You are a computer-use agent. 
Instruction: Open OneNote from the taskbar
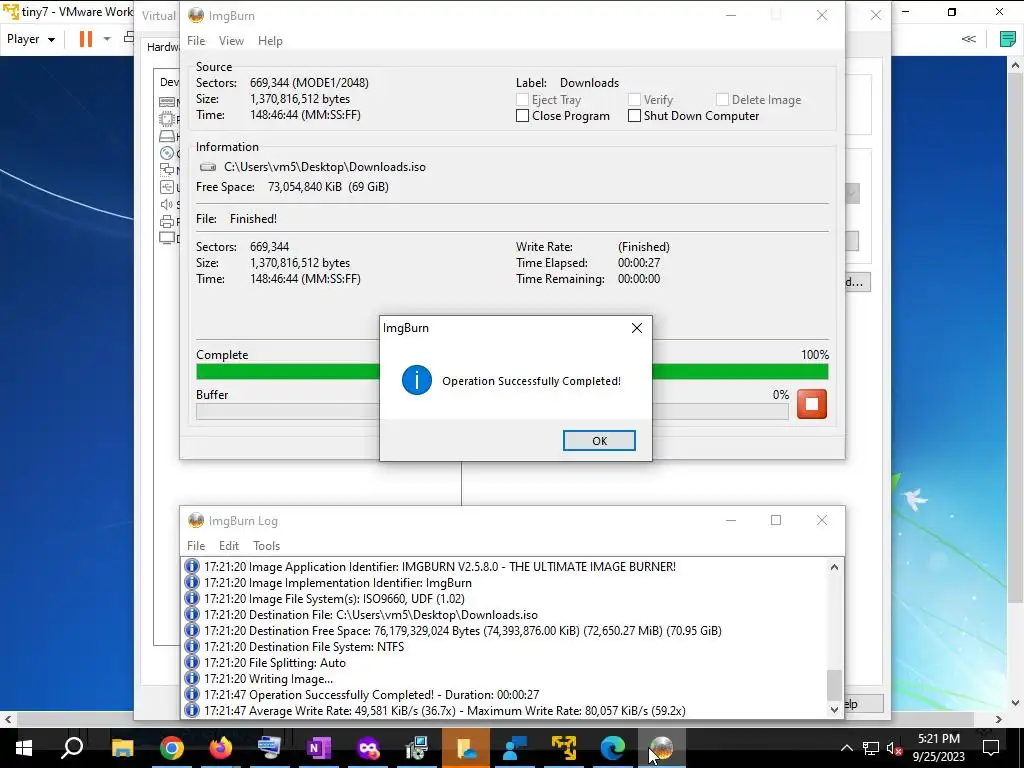(319, 748)
